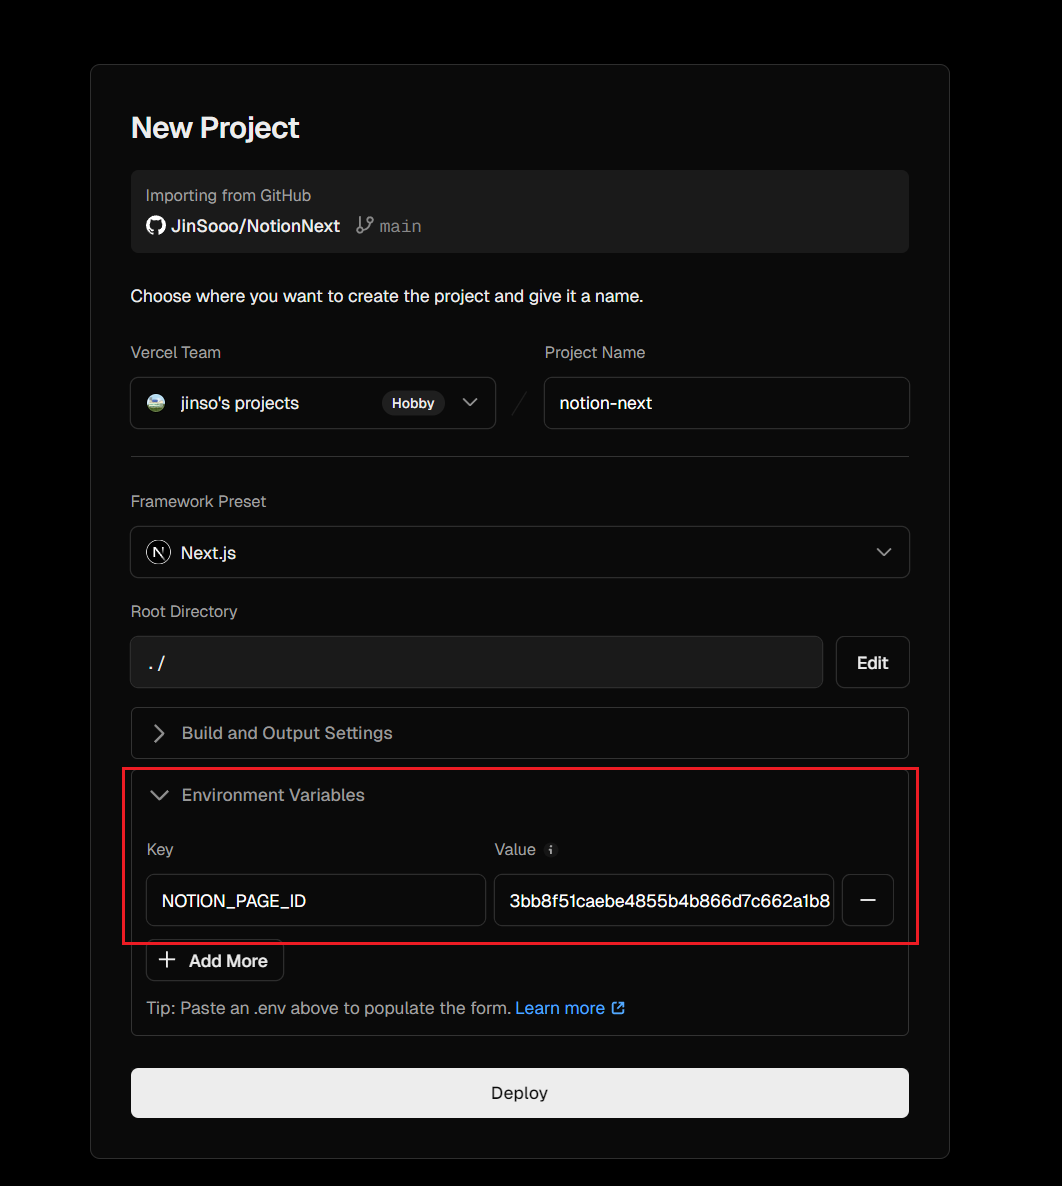
Task: Click the Add More button
Action: click(215, 960)
